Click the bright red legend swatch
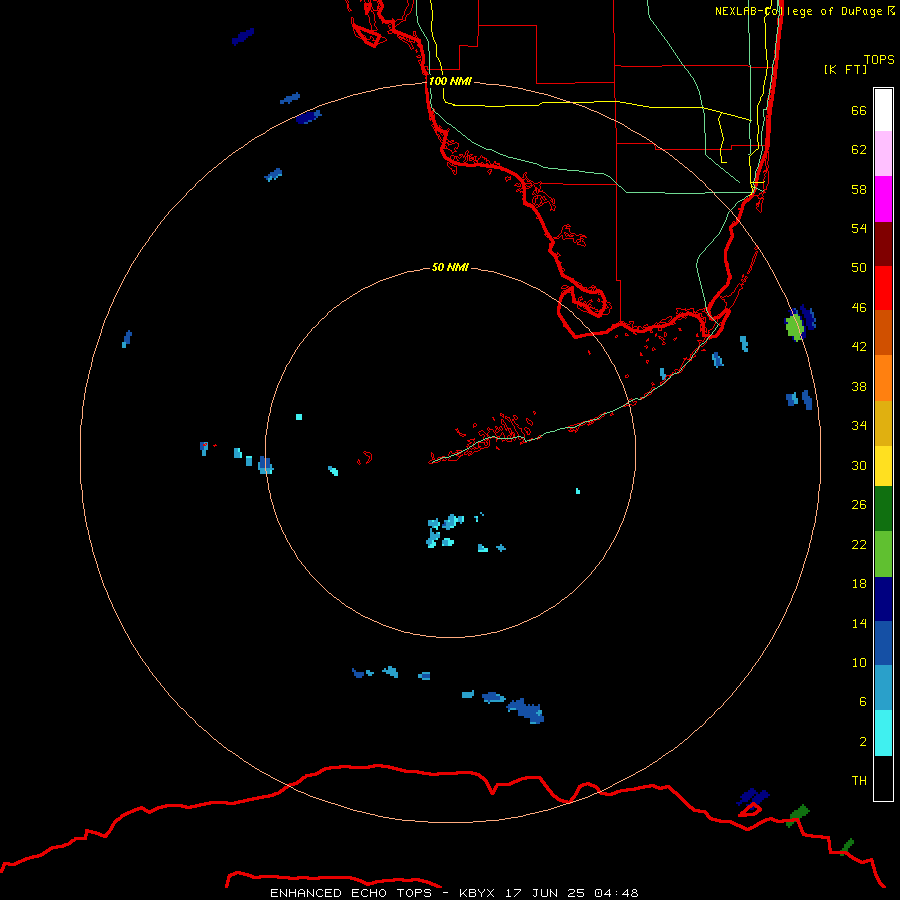The width and height of the screenshot is (900, 900). tap(883, 288)
